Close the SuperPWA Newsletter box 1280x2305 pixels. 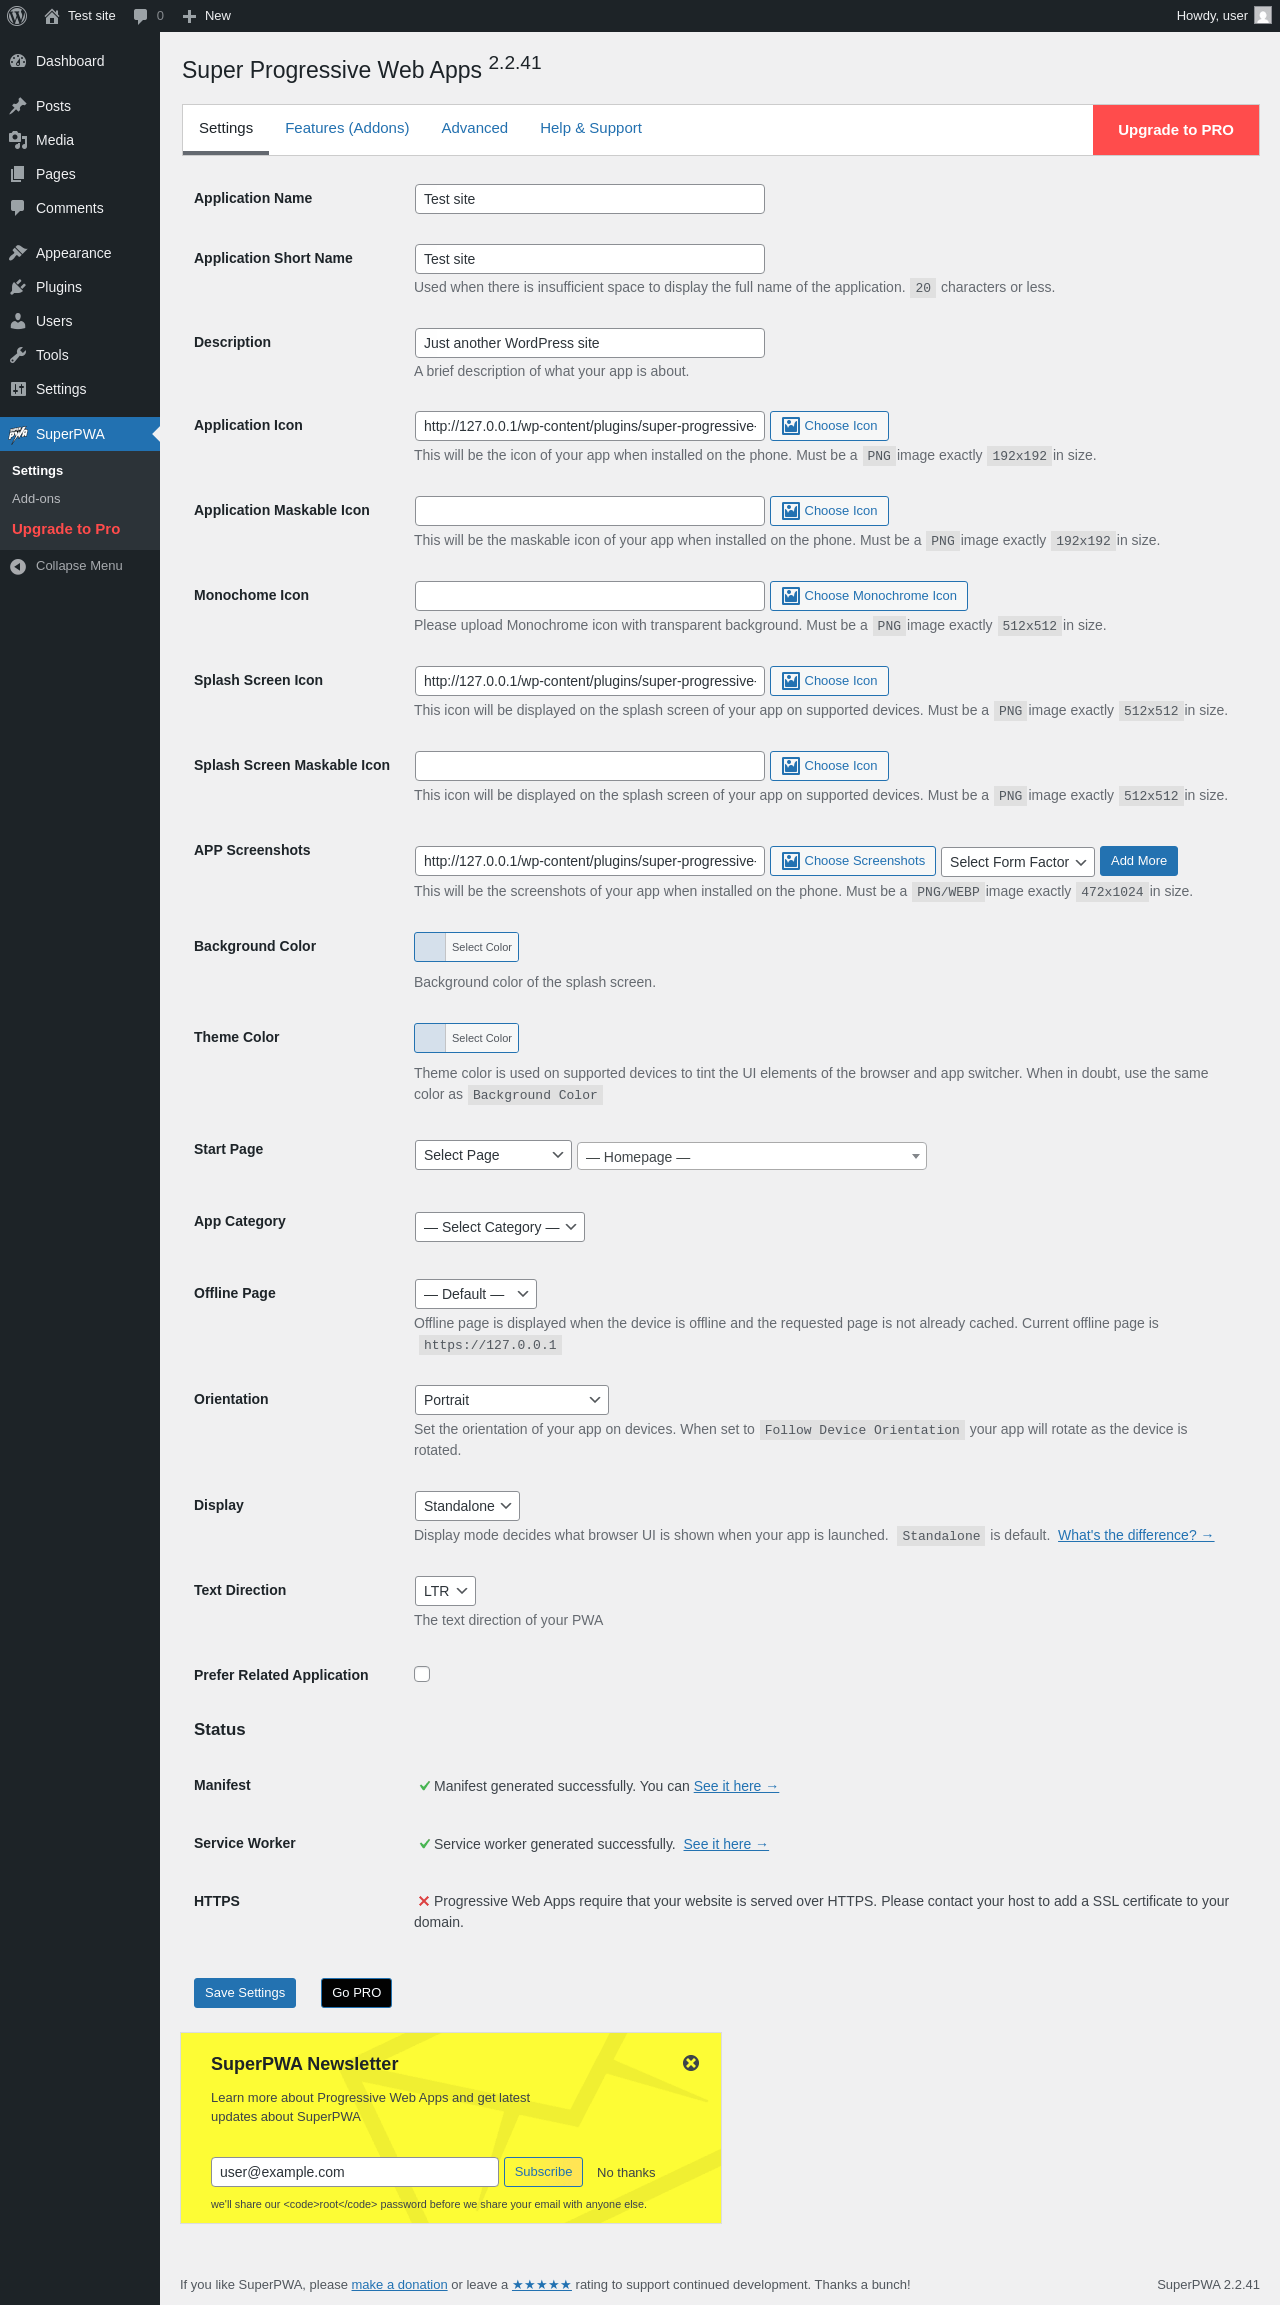[x=691, y=2063]
